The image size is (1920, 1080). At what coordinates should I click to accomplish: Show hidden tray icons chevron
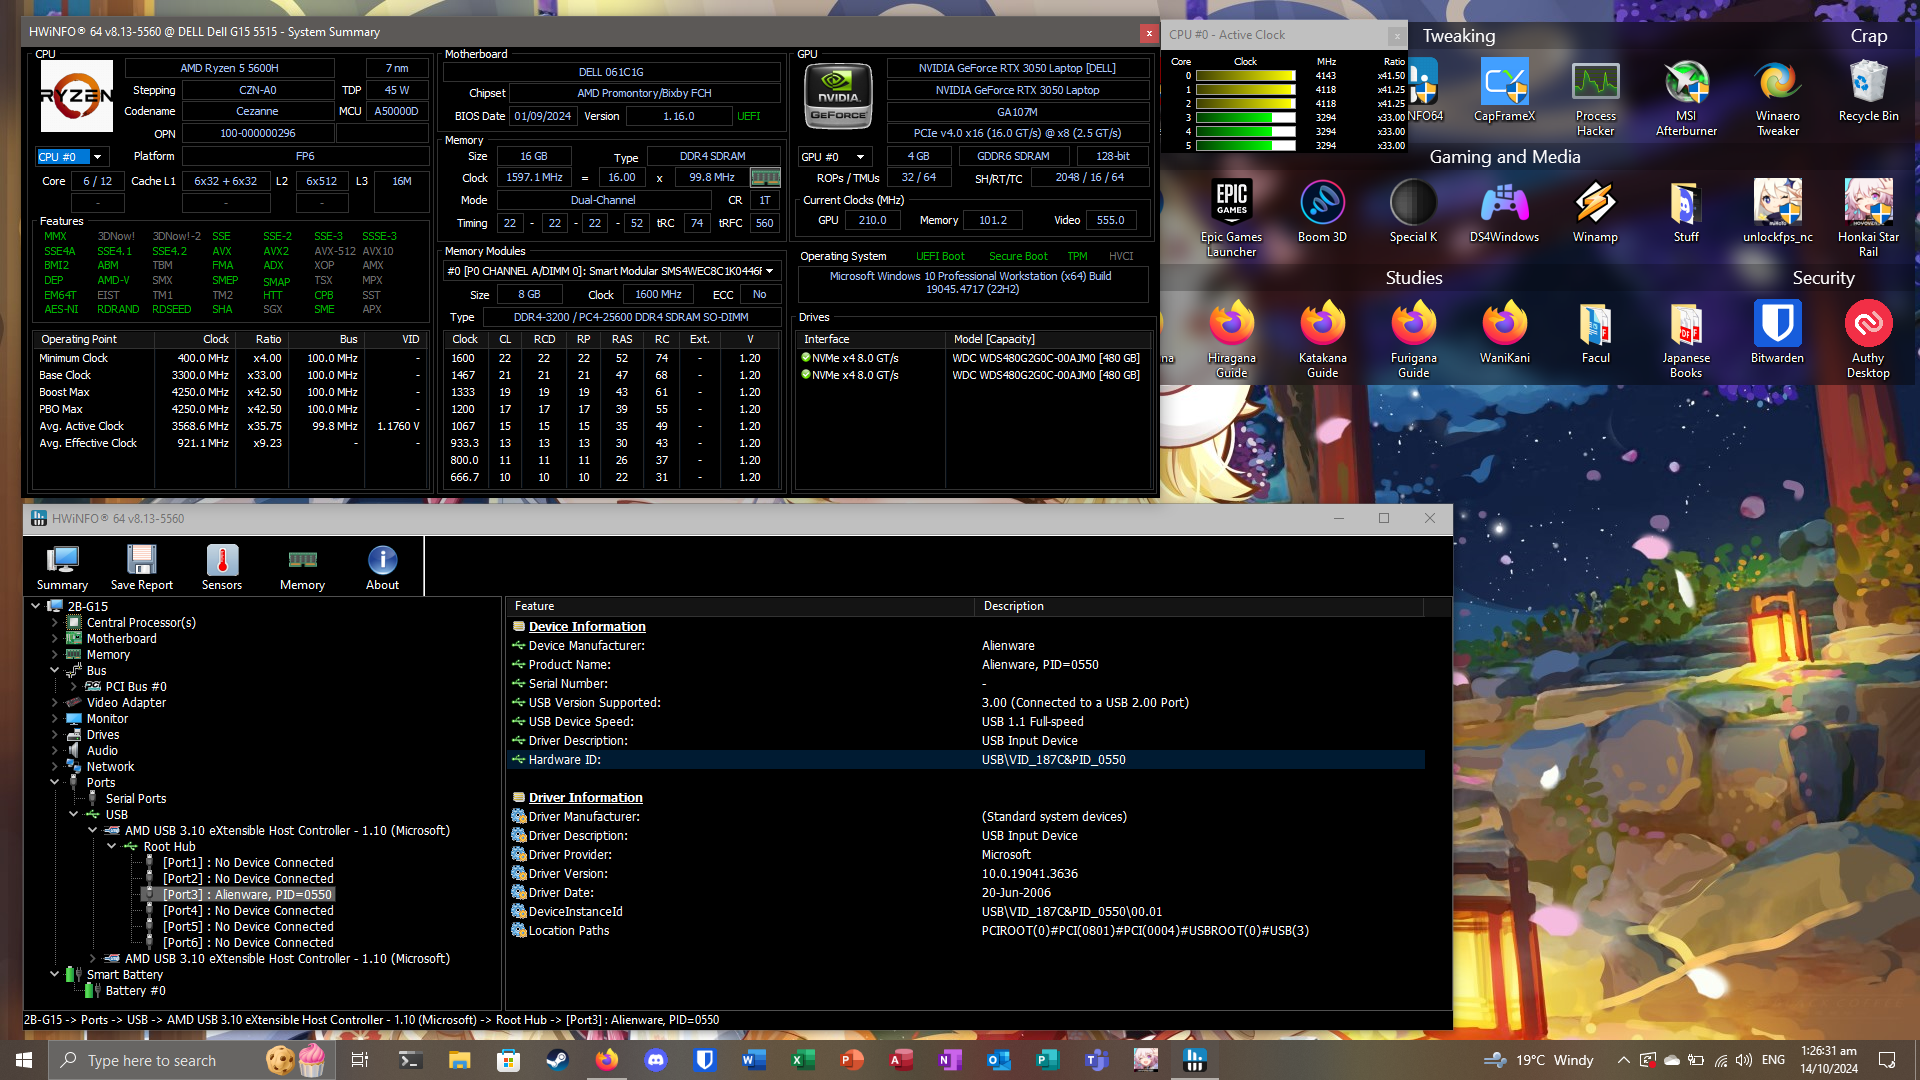[1623, 1060]
